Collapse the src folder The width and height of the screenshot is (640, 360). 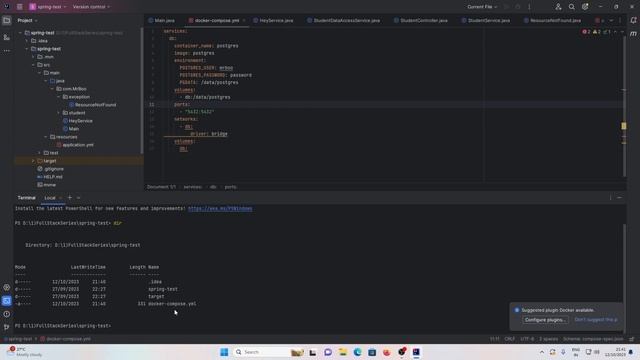click(33, 64)
